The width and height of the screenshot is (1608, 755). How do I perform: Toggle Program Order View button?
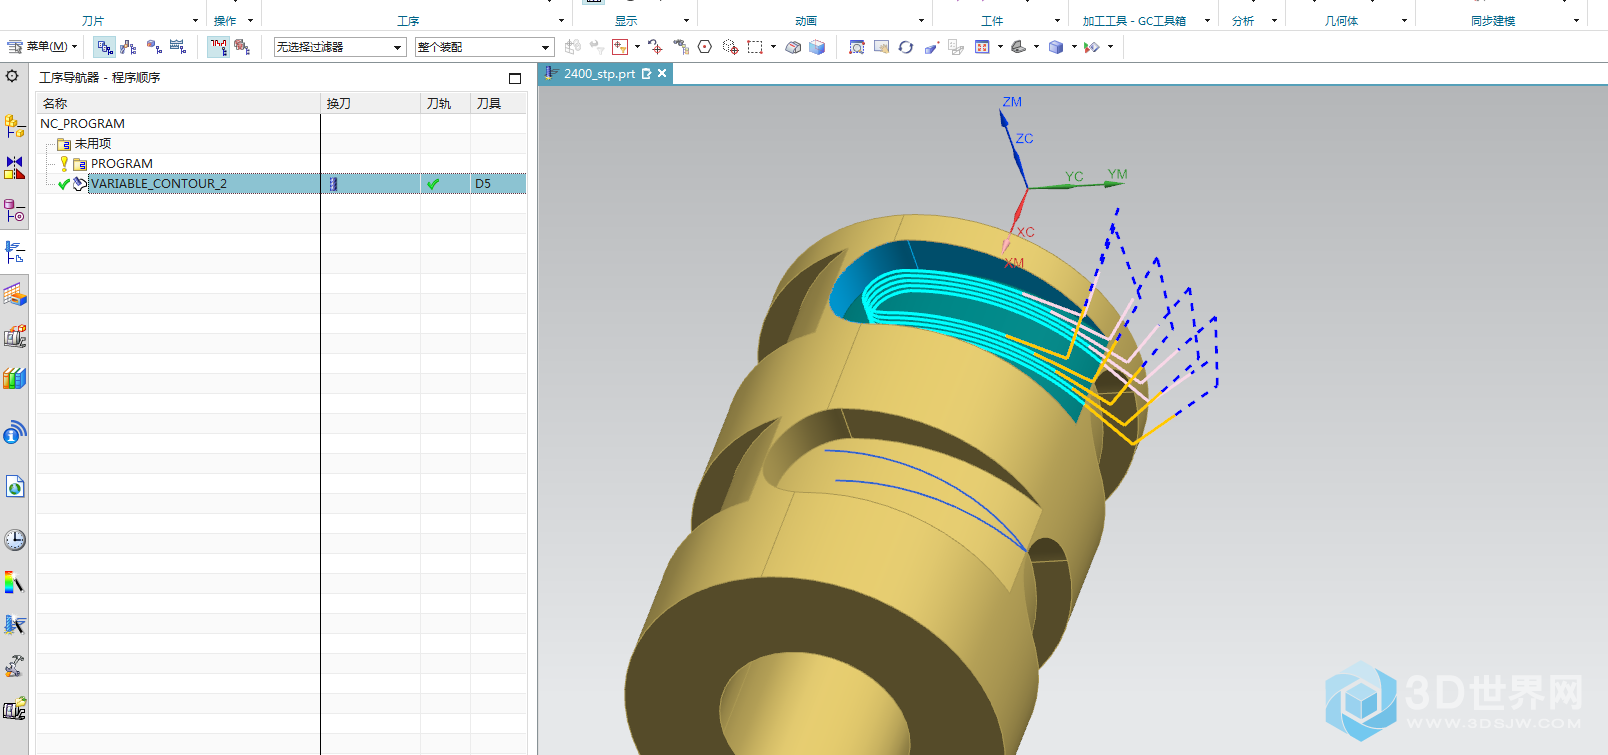pos(104,47)
